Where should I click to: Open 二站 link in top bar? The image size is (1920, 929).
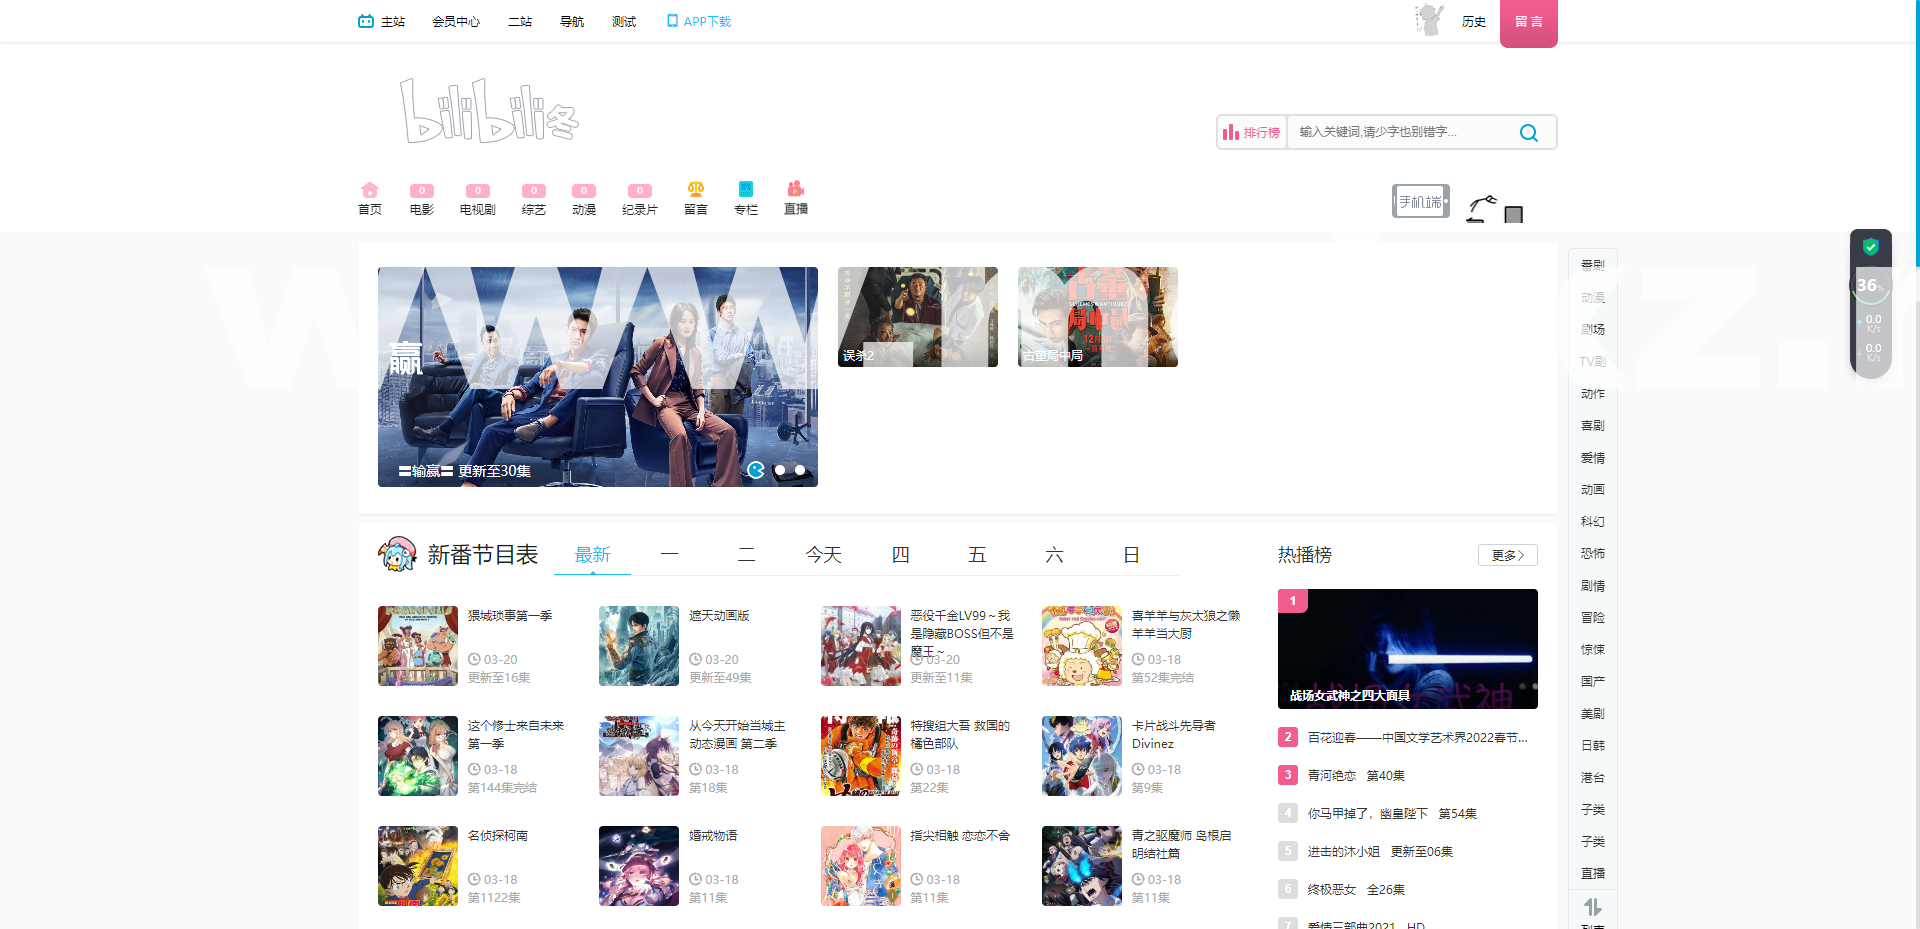(520, 21)
